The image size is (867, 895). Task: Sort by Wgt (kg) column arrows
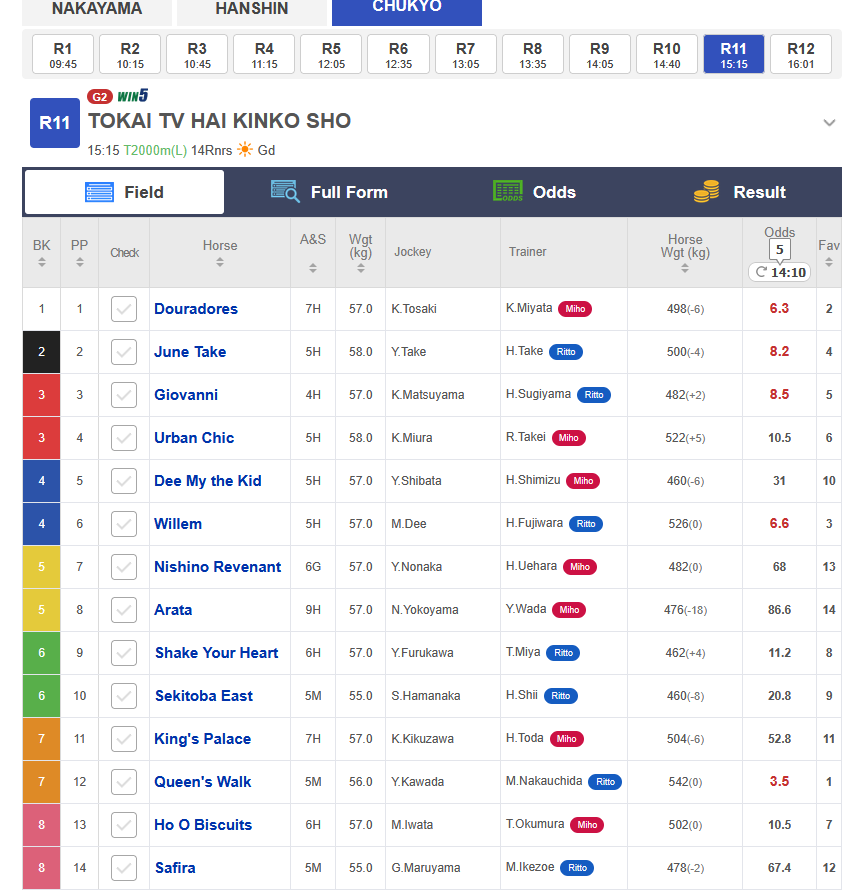360,268
